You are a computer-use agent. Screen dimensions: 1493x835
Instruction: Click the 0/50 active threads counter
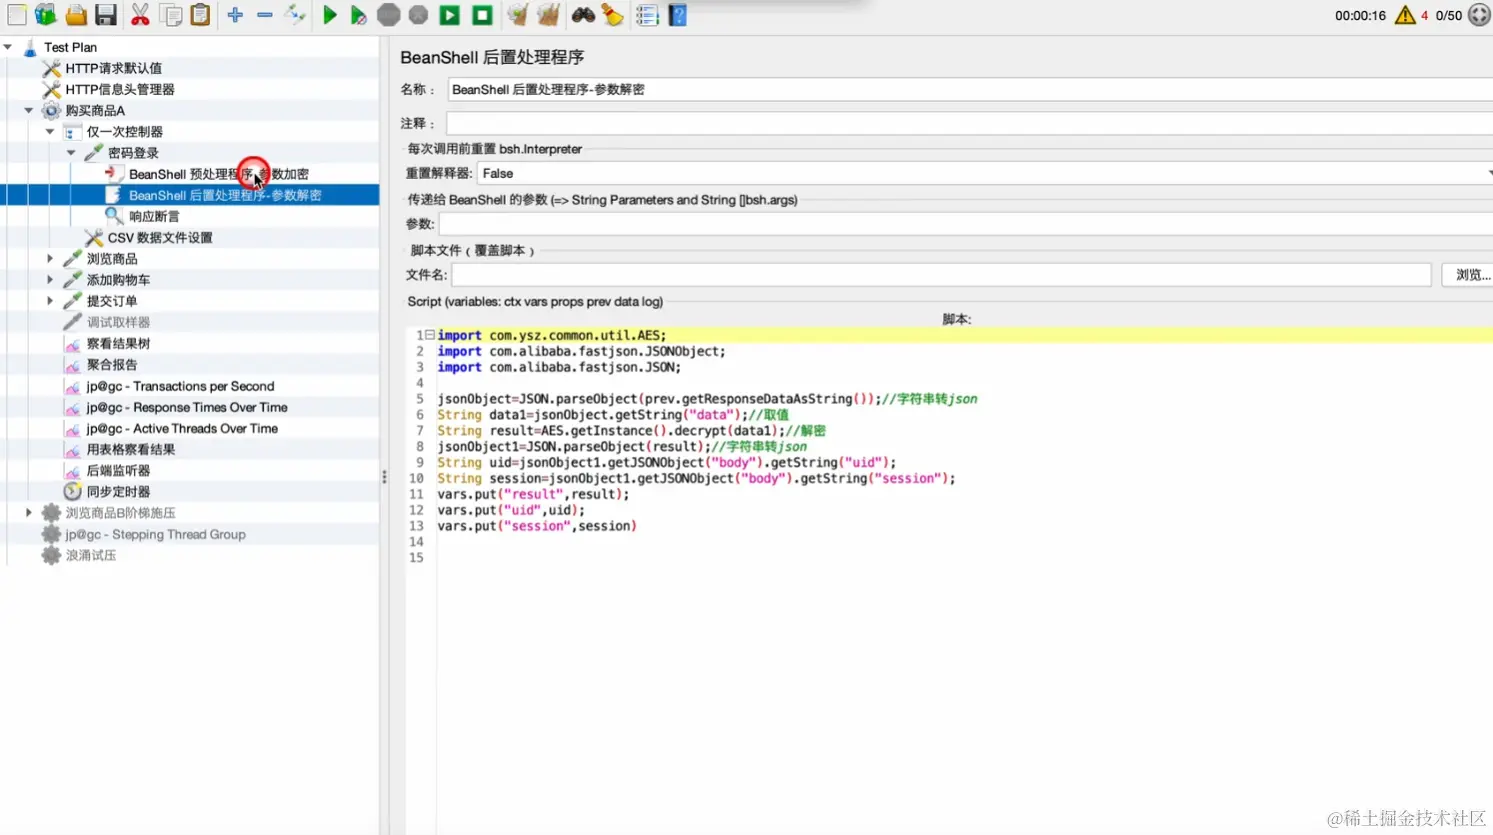[1449, 15]
